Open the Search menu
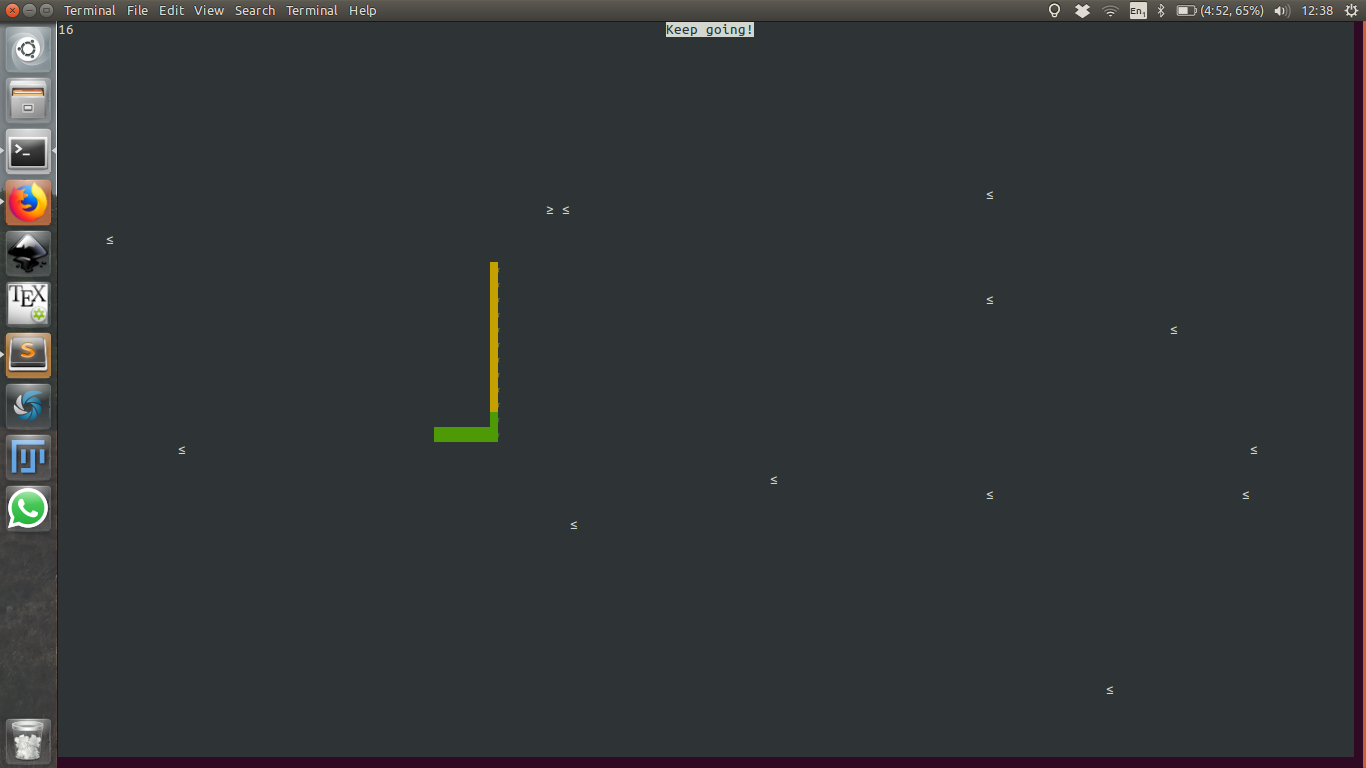 (x=255, y=10)
